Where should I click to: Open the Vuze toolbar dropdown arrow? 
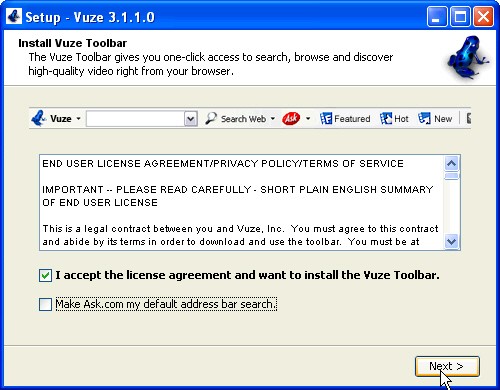click(78, 119)
